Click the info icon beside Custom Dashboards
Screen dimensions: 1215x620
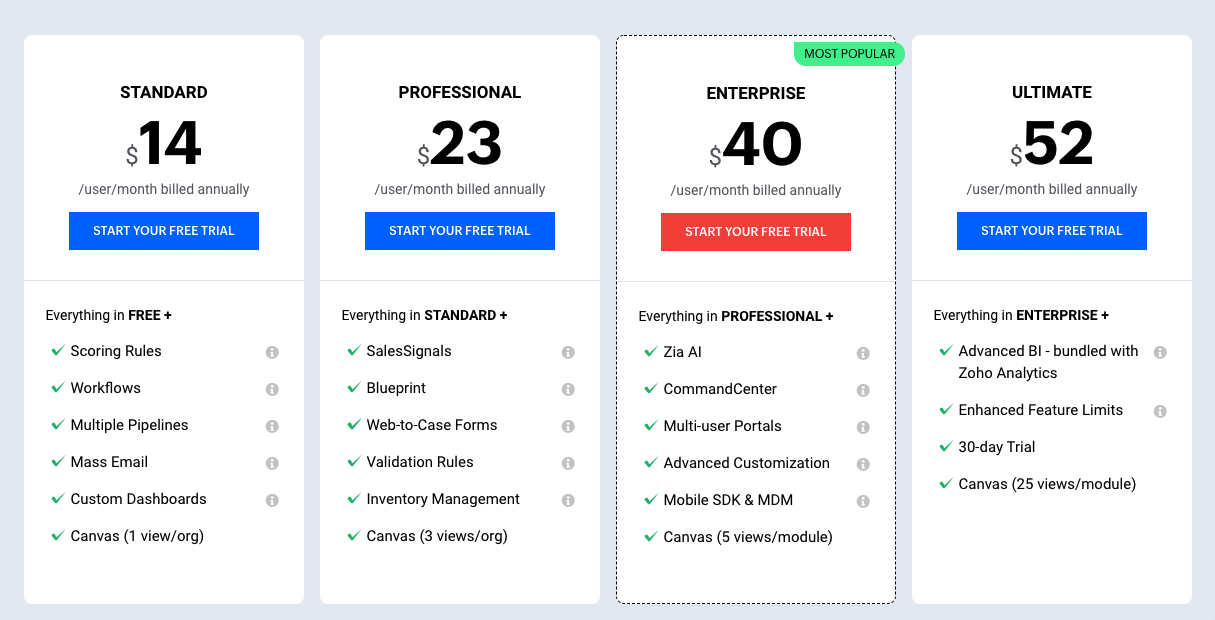(272, 501)
